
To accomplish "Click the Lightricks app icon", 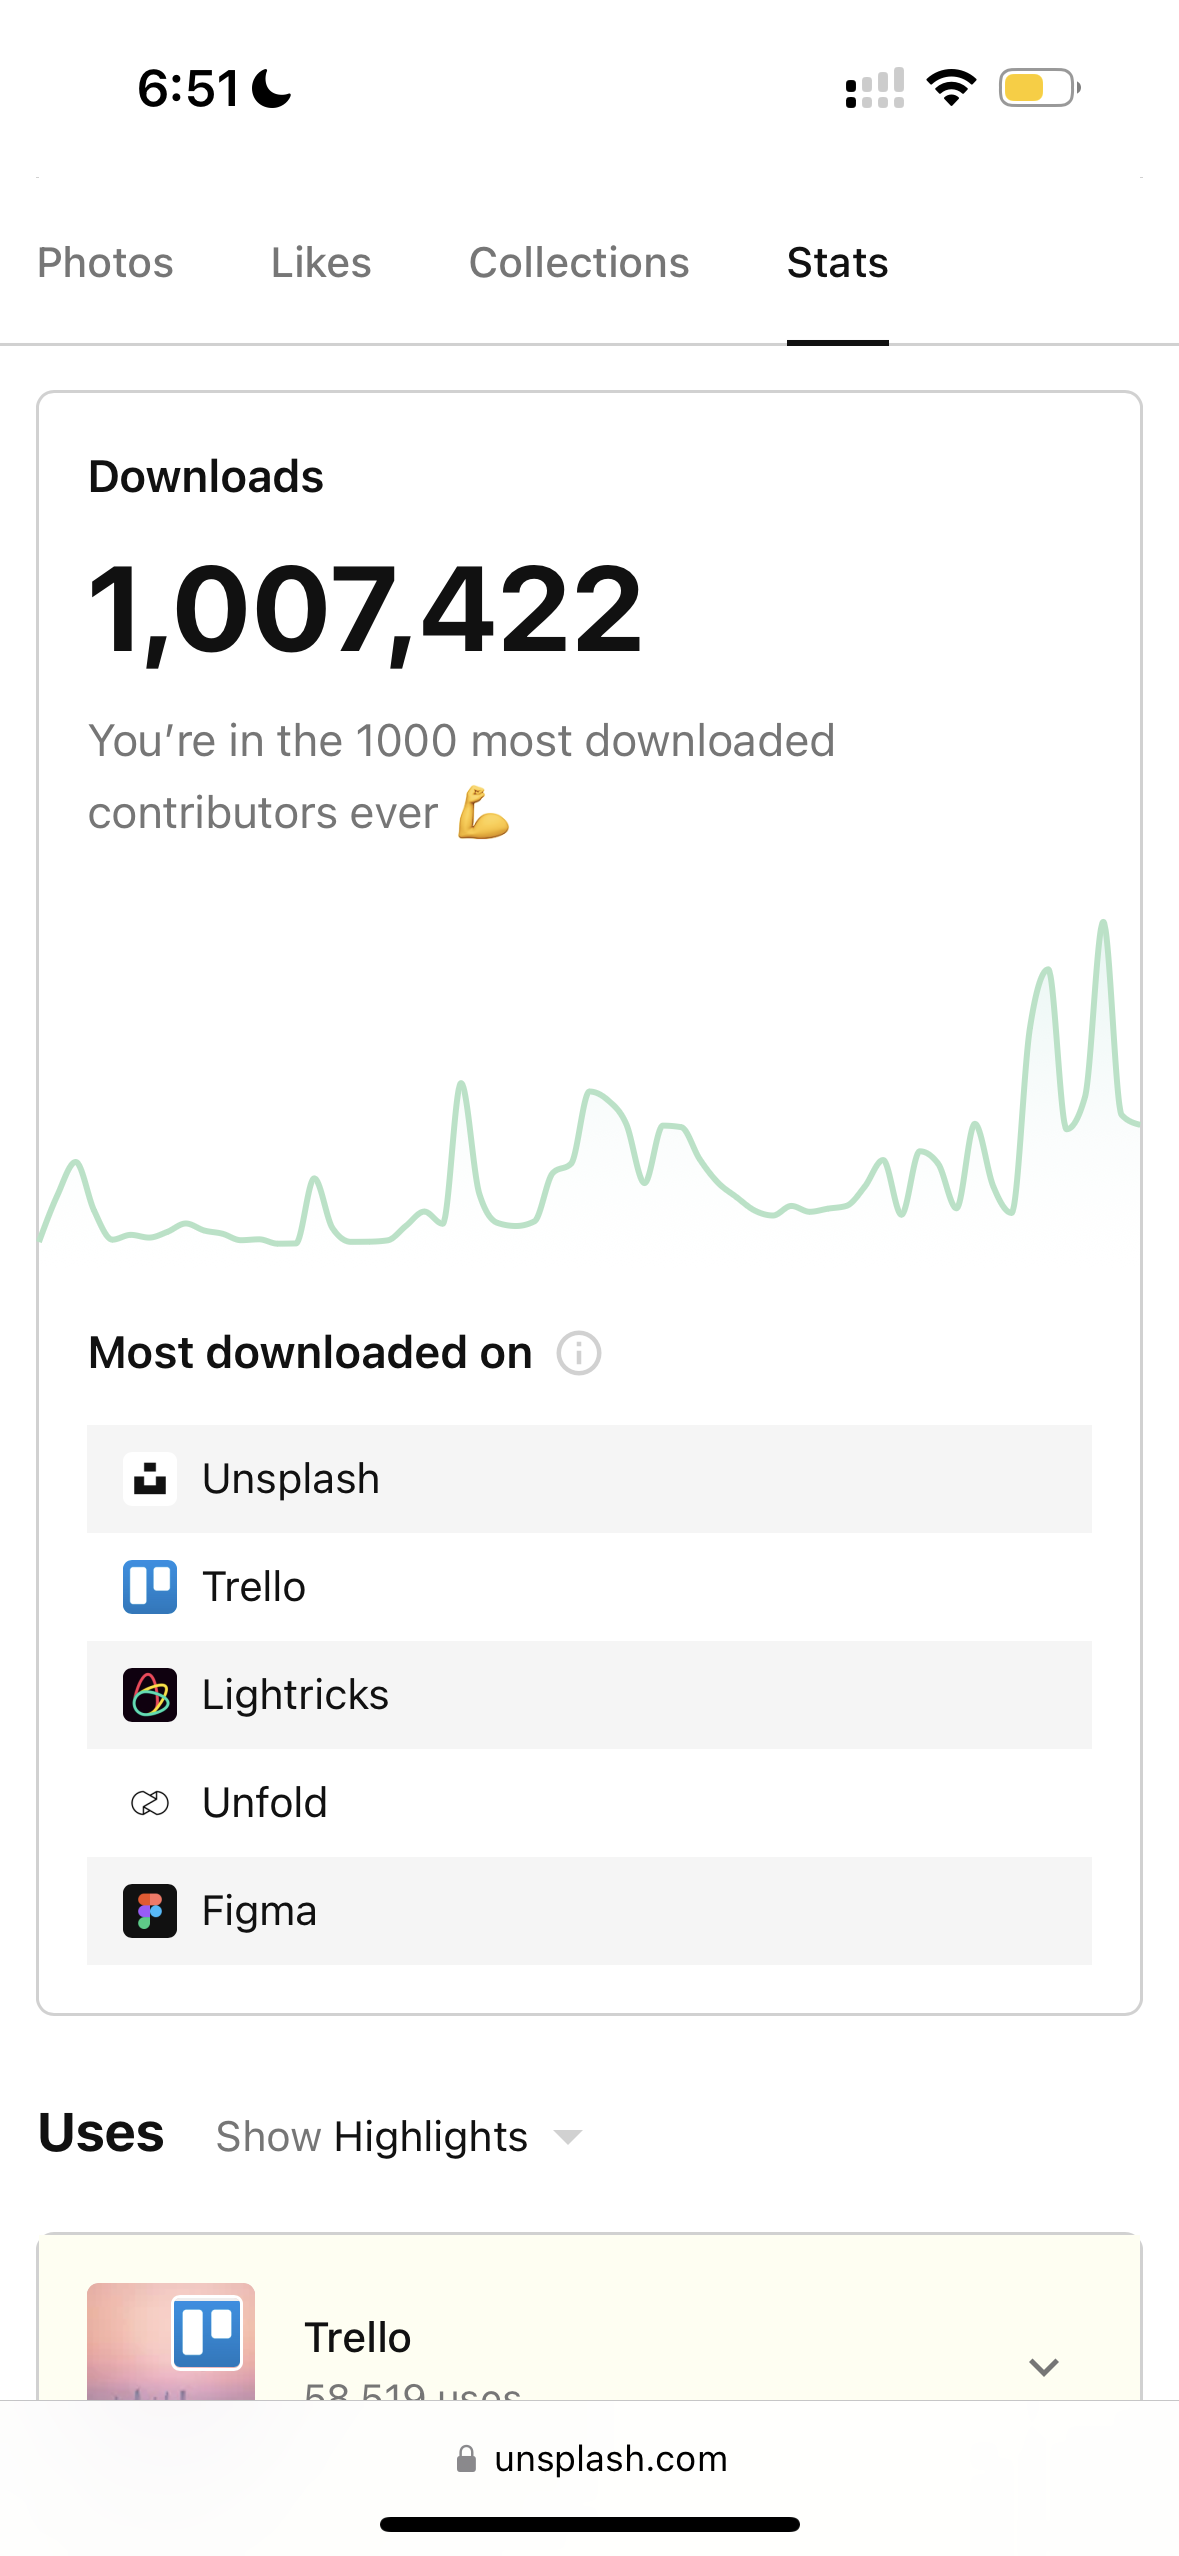I will [150, 1695].
